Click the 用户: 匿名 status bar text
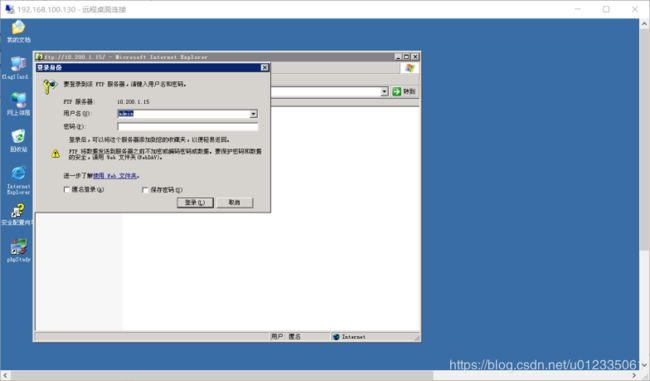The height and width of the screenshot is (381, 650). 286,337
